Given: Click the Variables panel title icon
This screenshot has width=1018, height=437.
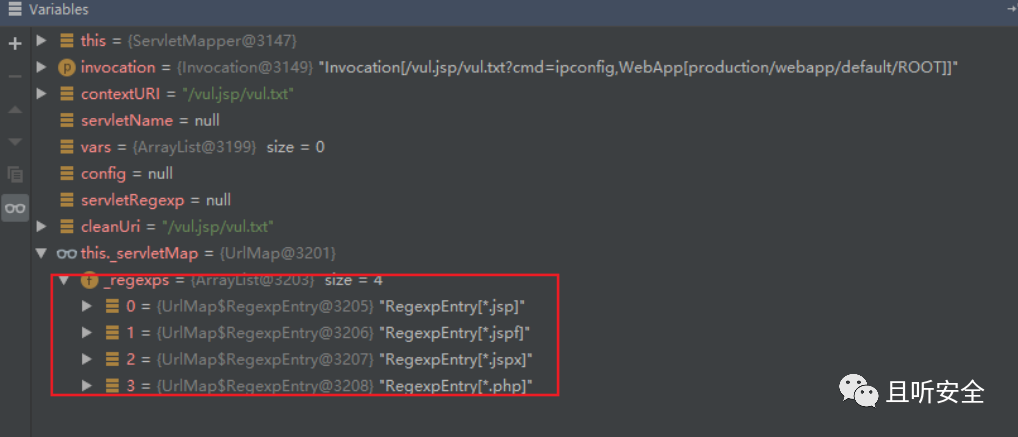Looking at the screenshot, I should pos(14,10).
